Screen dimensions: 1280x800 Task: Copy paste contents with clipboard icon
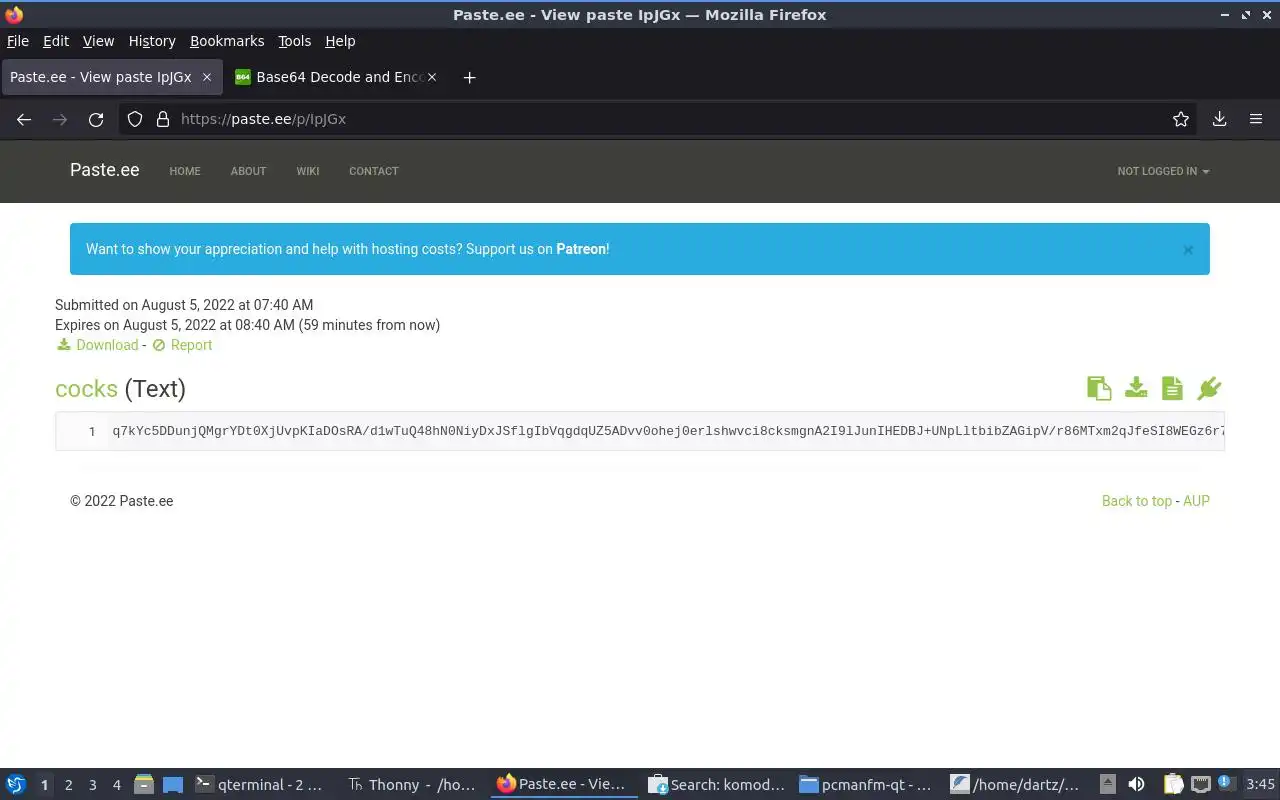(1099, 389)
